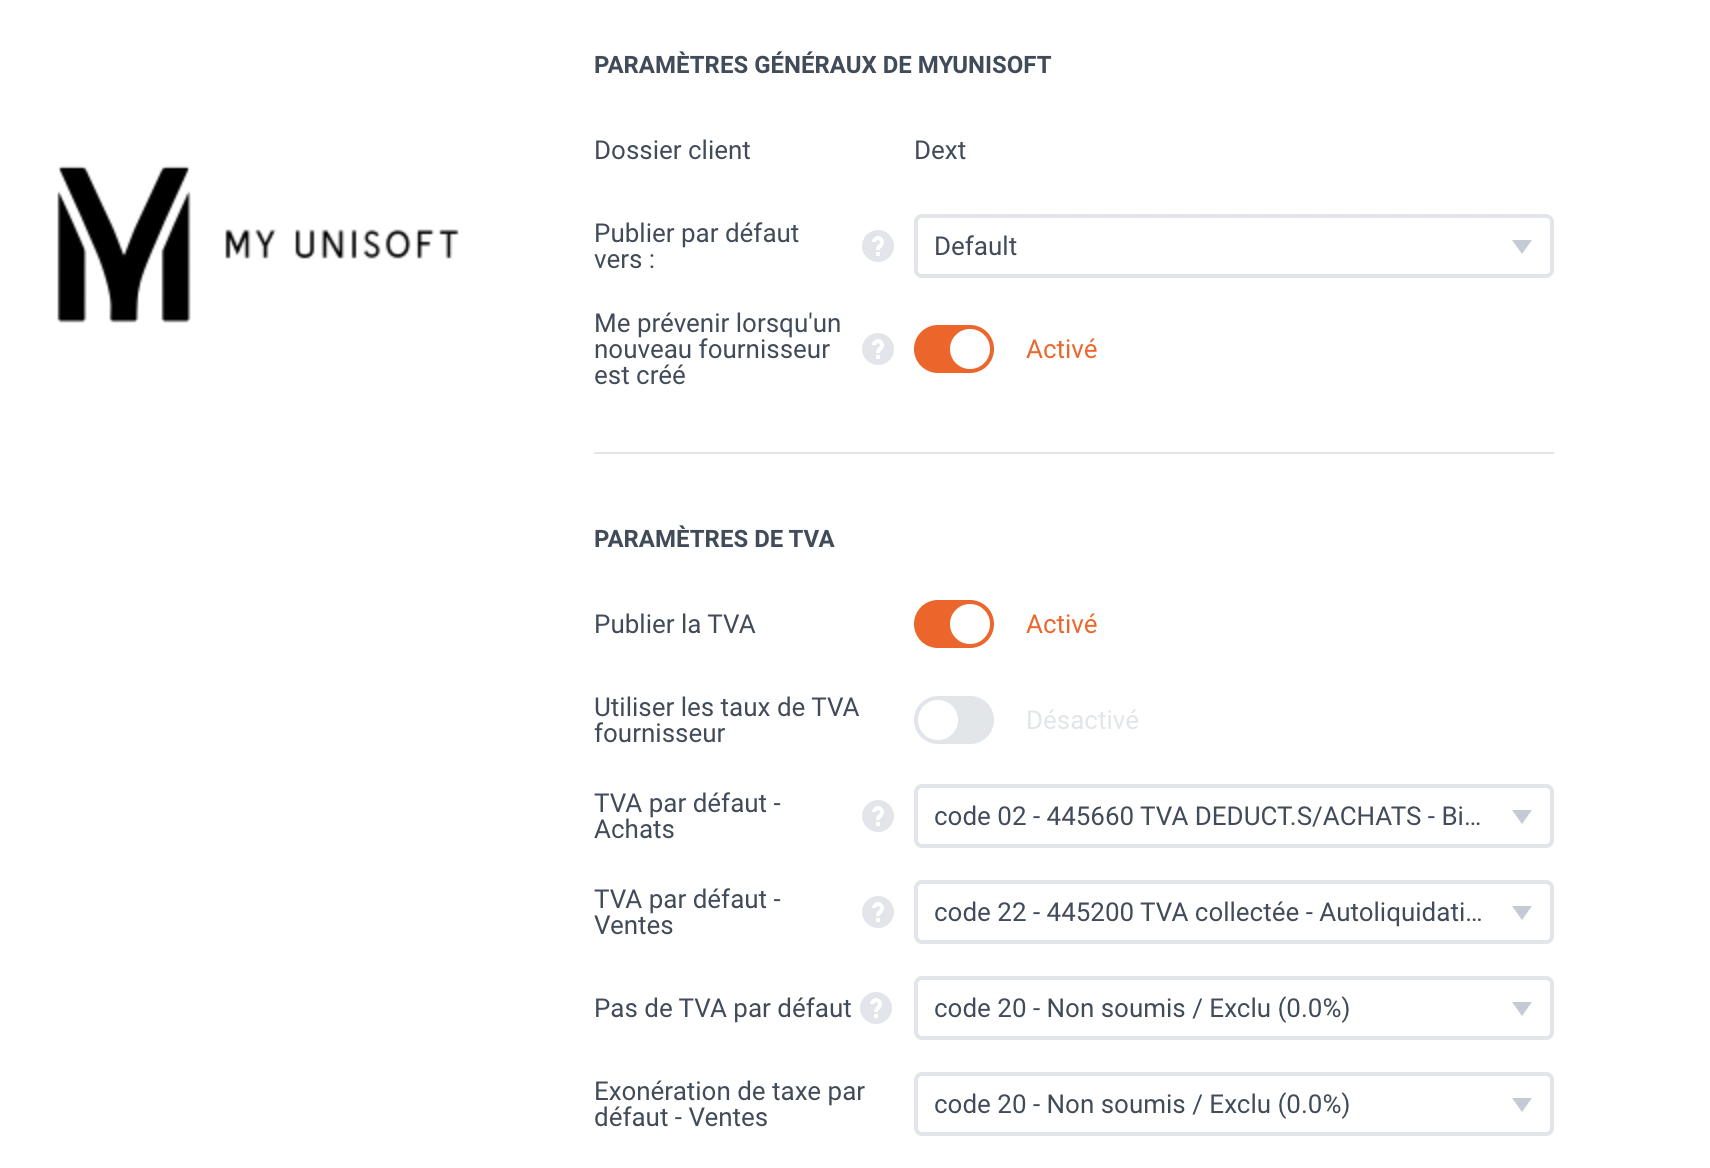1710x1168 pixels.
Task: Open Exonération de taxe par défaut Ventes dropdown
Action: point(1233,1104)
